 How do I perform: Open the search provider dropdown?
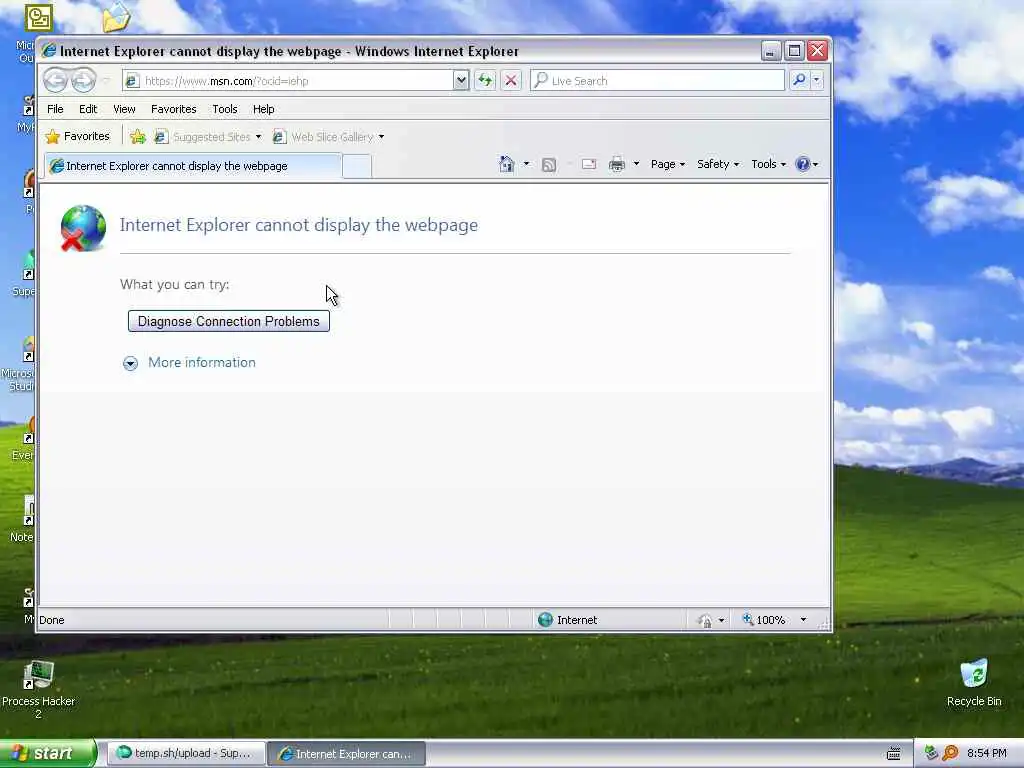(x=816, y=80)
